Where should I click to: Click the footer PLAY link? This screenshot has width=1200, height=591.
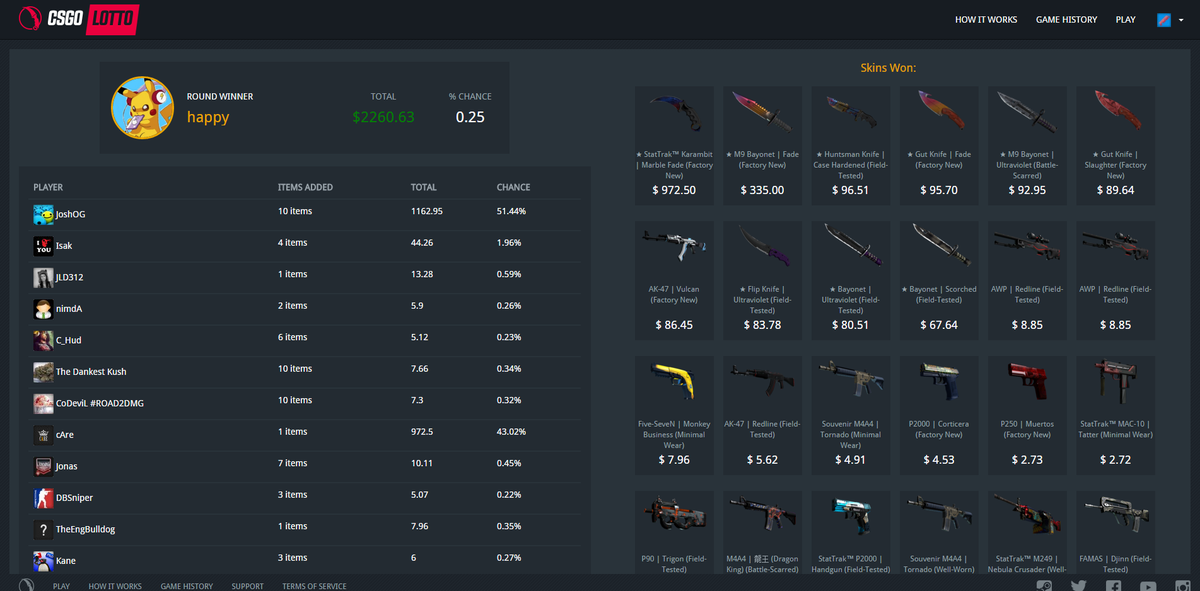tap(61, 586)
